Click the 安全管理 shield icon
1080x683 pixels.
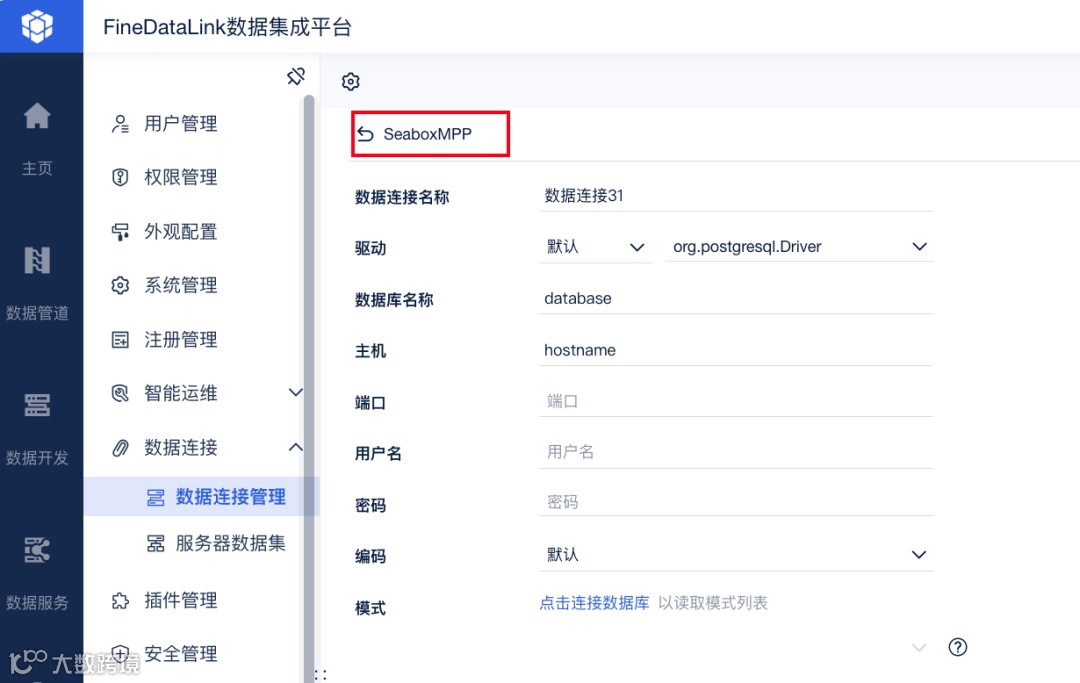point(120,653)
